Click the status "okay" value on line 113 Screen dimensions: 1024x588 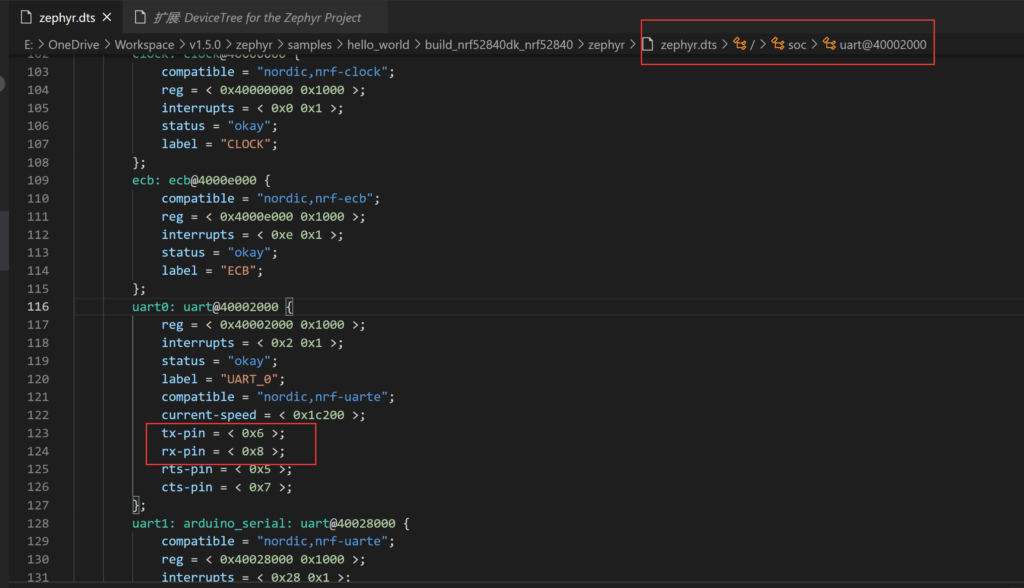tap(249, 253)
